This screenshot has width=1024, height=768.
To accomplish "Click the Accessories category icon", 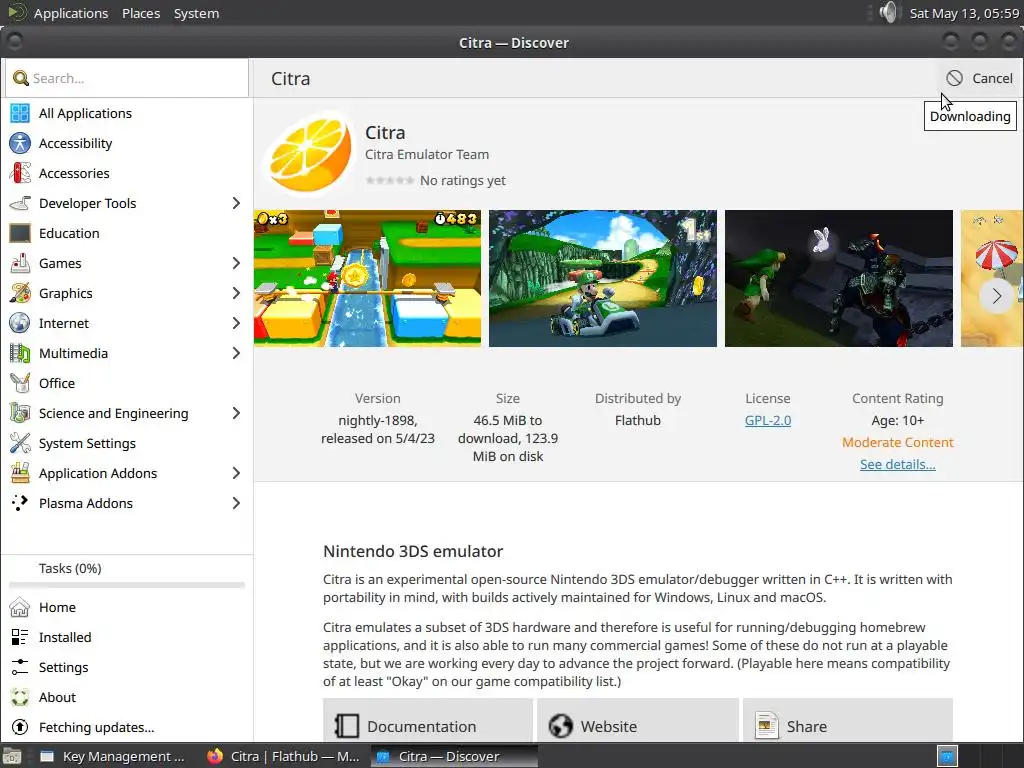I will click(x=20, y=173).
